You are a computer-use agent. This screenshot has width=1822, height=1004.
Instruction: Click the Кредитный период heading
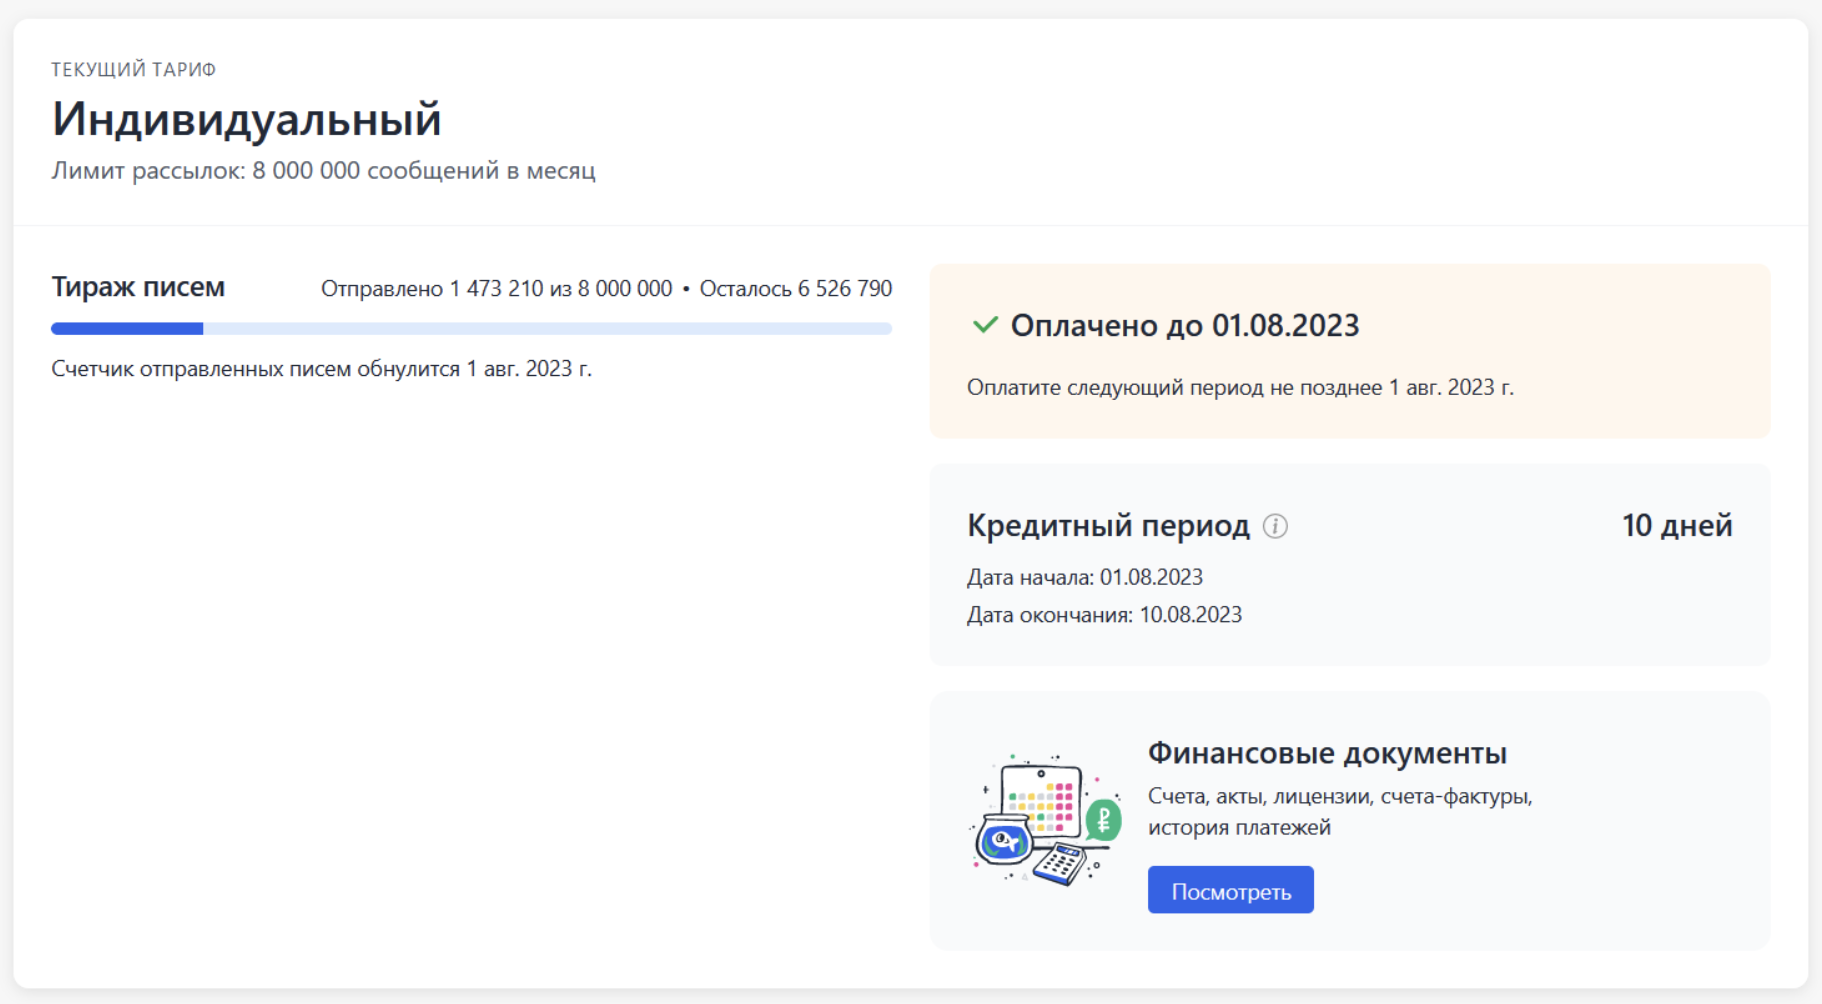click(x=1108, y=526)
